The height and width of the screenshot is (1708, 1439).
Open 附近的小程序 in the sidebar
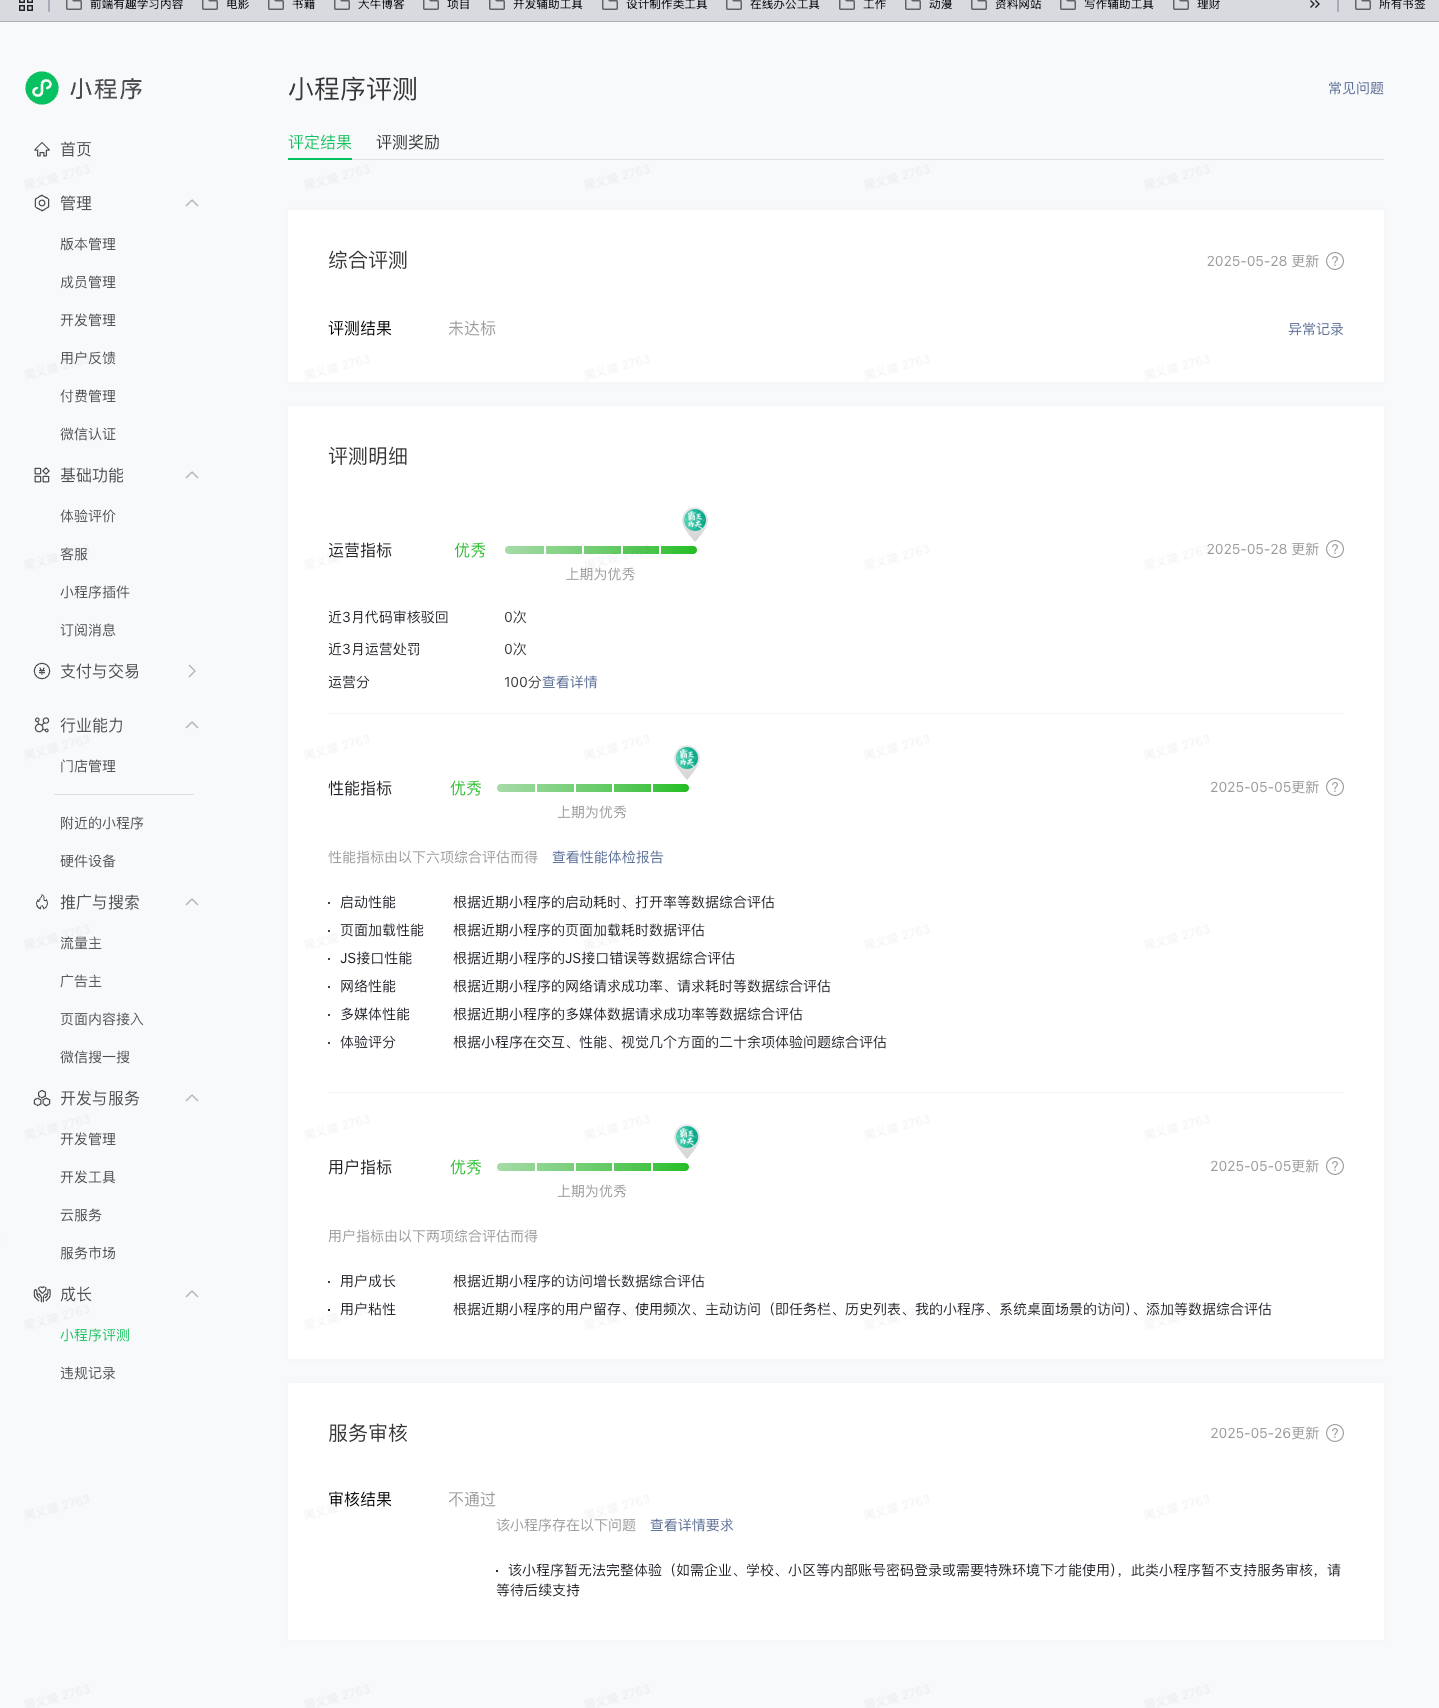[102, 823]
